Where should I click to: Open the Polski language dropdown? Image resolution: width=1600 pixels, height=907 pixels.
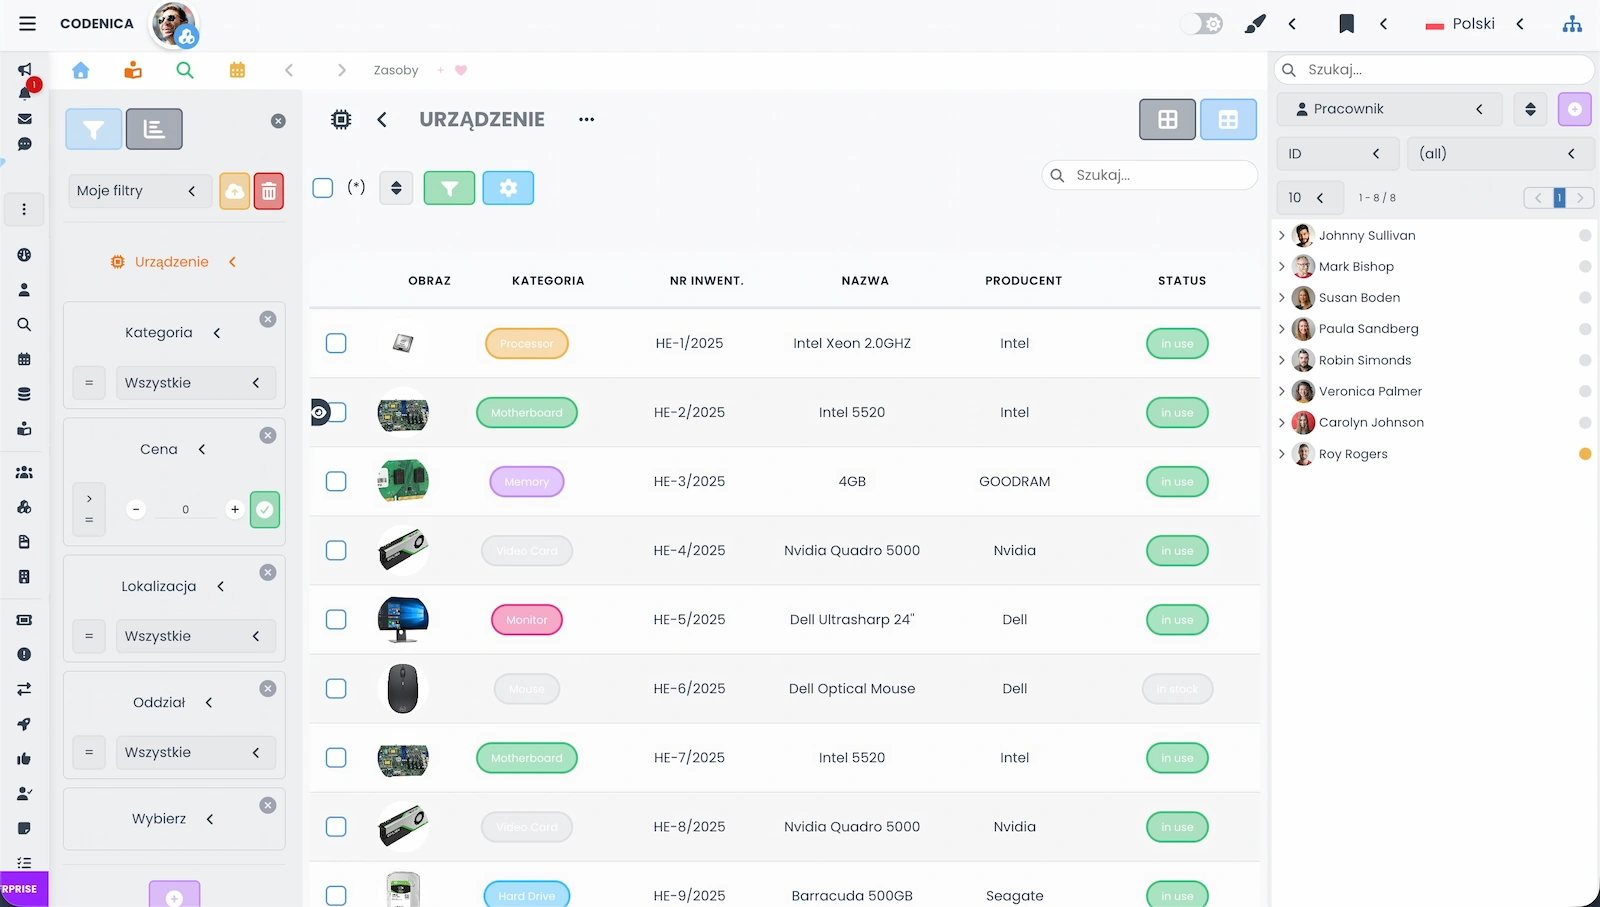(1475, 24)
